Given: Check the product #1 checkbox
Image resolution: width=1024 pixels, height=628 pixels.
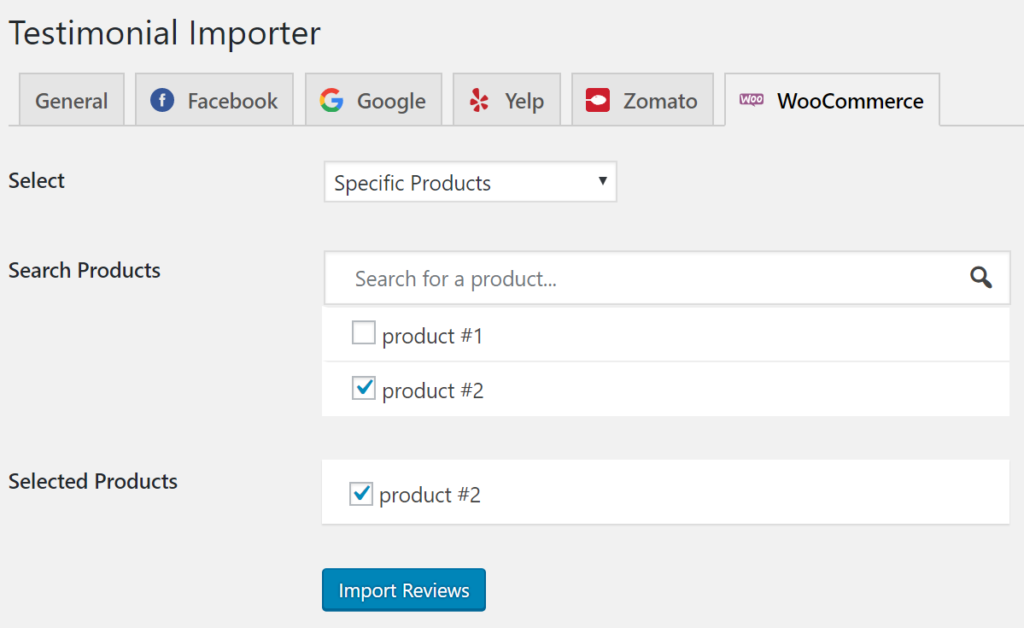Looking at the screenshot, I should (363, 333).
